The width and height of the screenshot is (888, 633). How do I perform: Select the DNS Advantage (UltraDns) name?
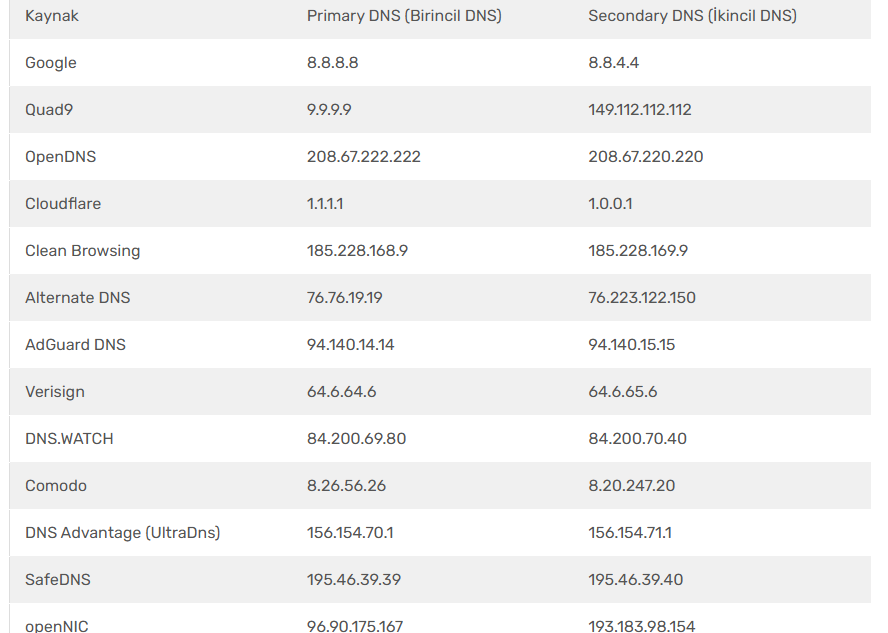(x=122, y=533)
